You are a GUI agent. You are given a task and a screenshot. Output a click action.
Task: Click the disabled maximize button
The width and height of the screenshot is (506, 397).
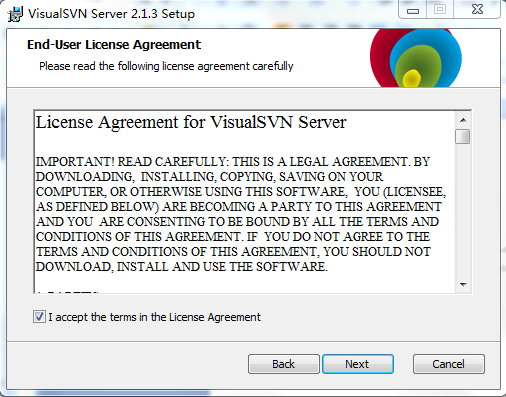(440, 10)
